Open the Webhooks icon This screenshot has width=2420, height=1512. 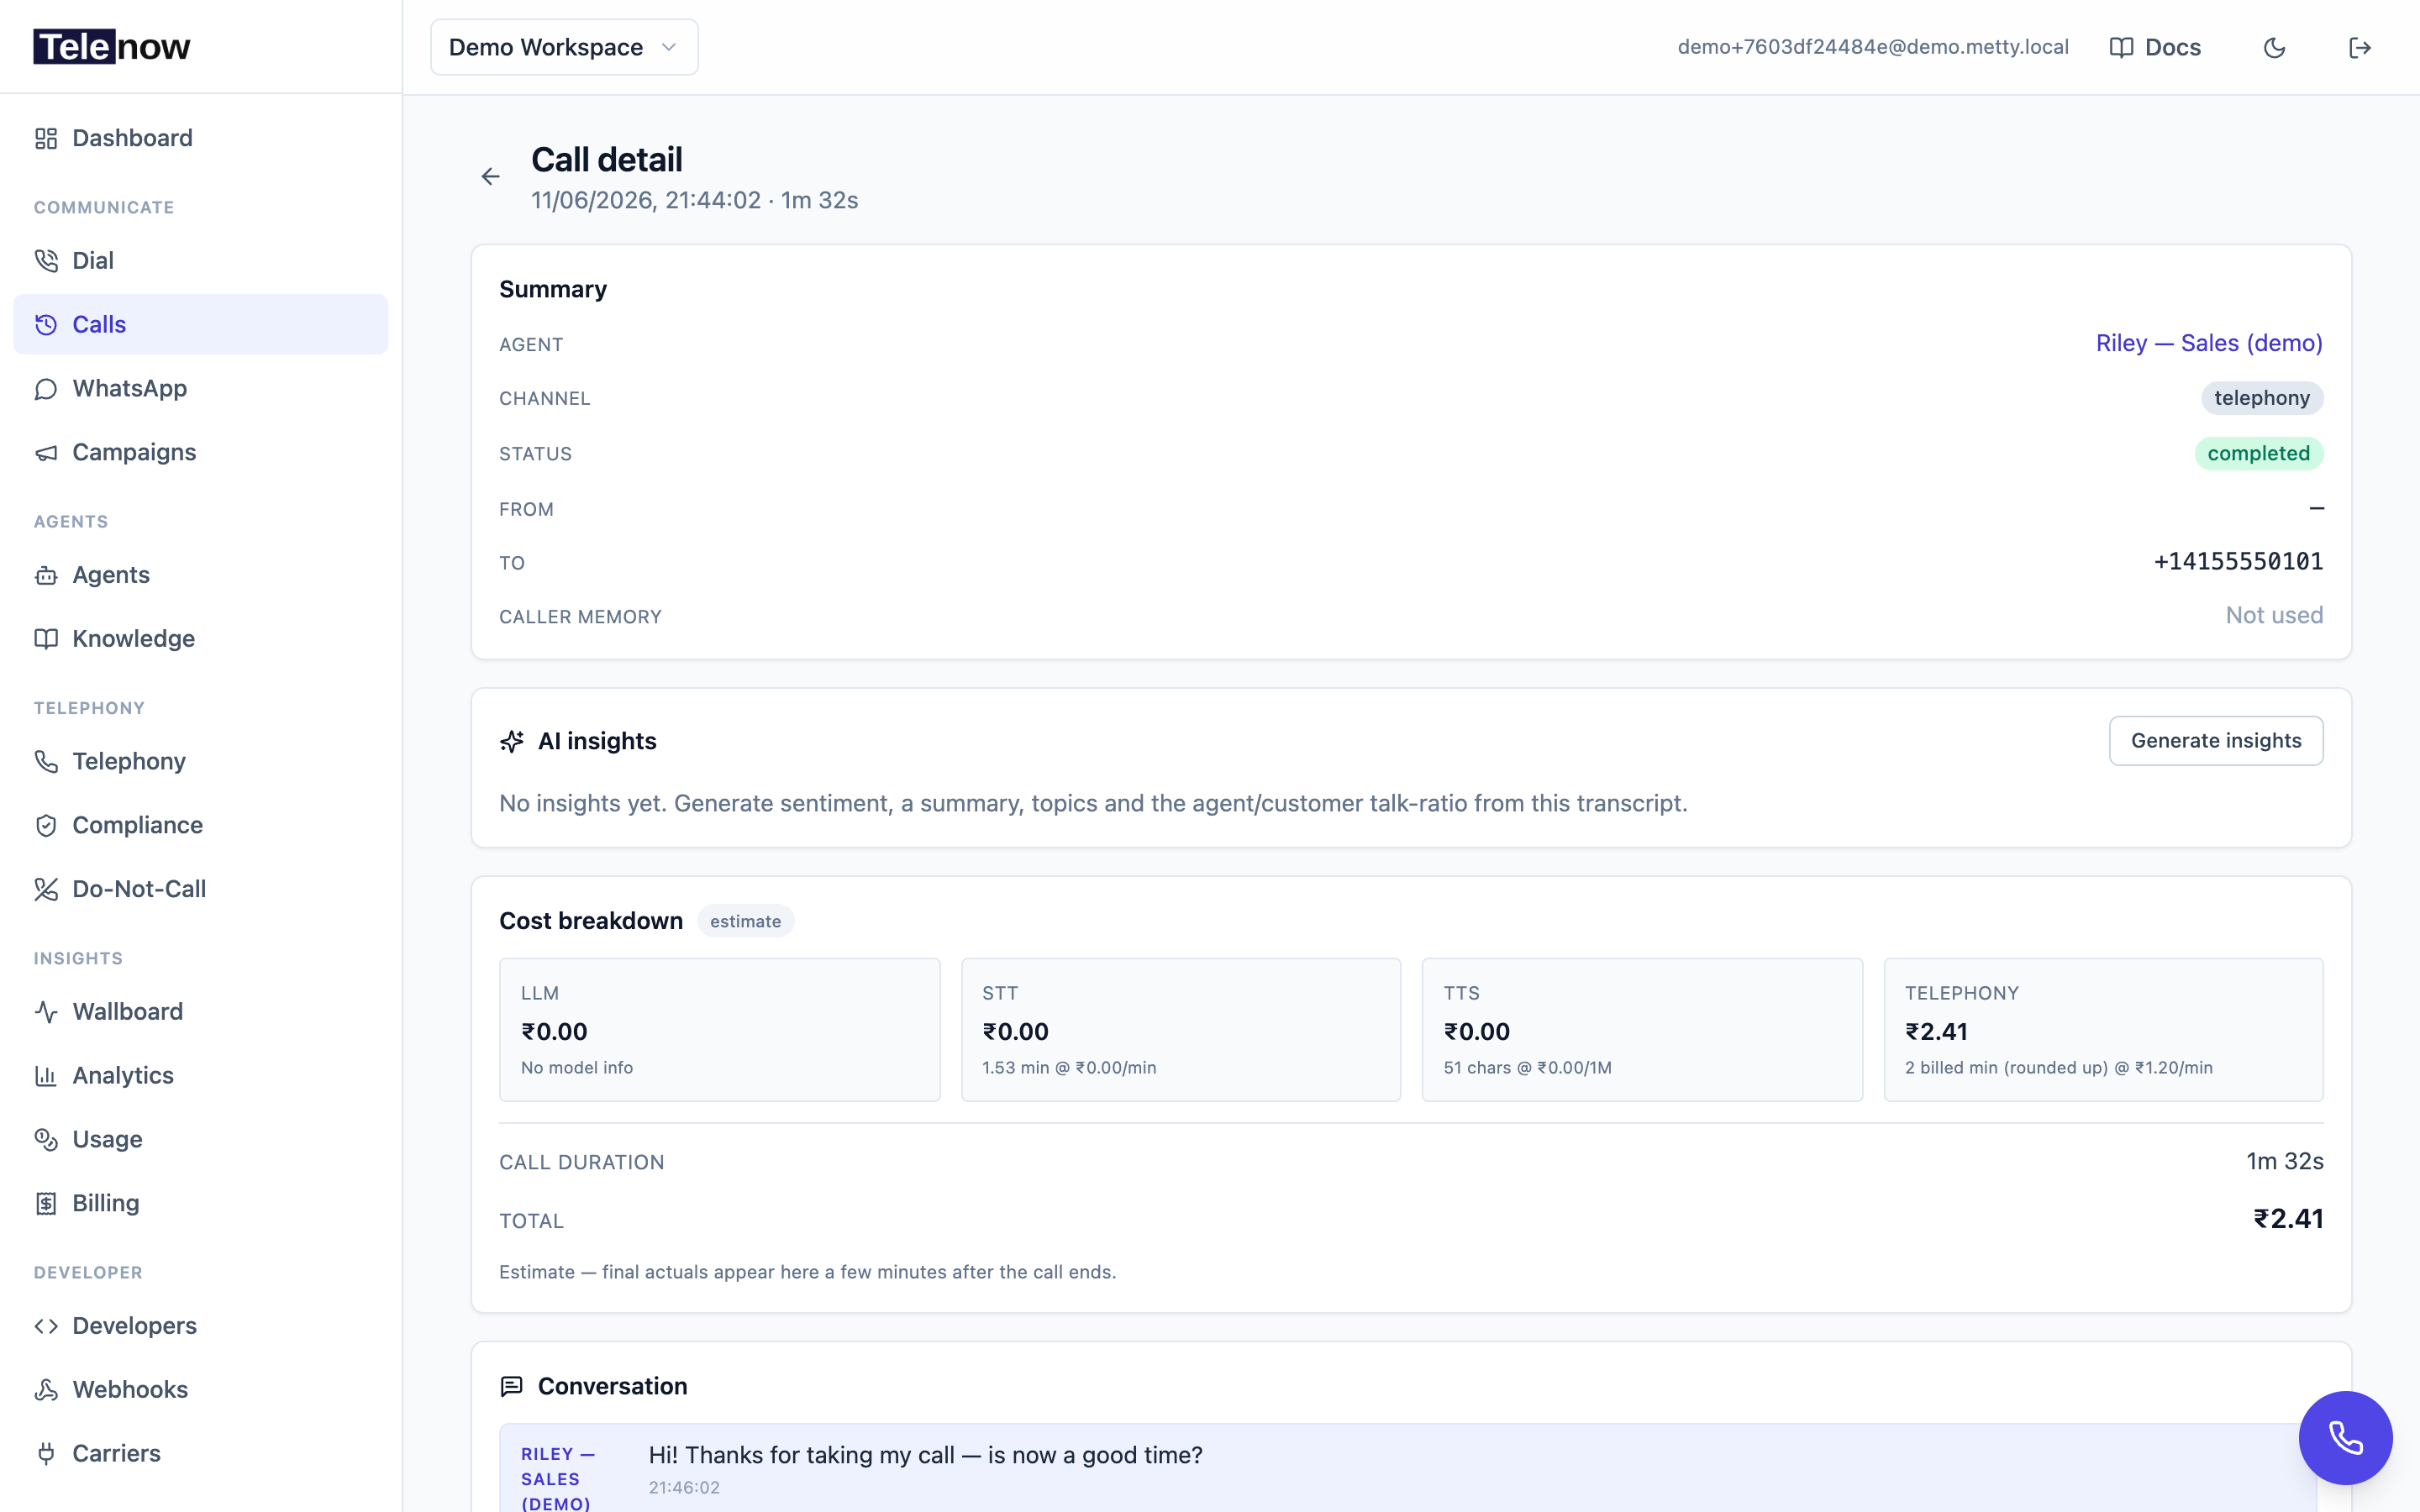point(46,1390)
